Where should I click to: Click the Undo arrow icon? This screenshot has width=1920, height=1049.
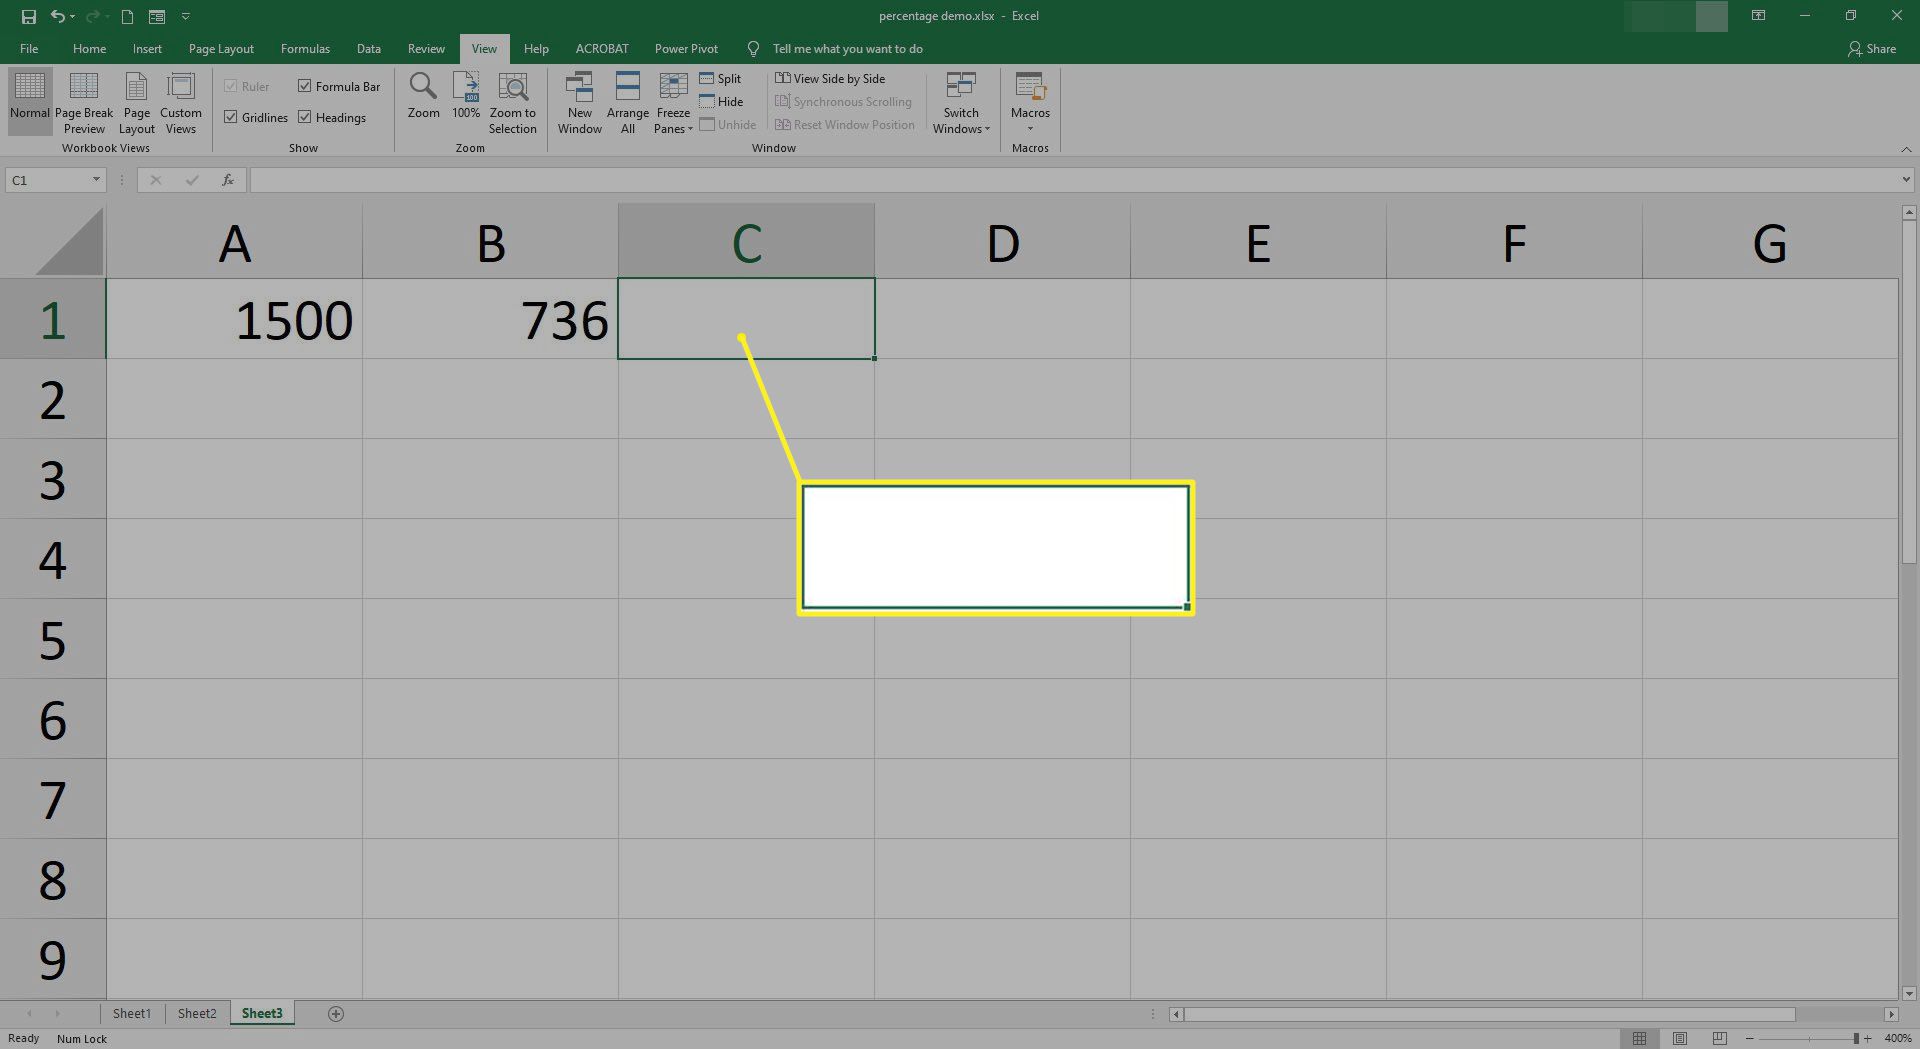click(59, 16)
